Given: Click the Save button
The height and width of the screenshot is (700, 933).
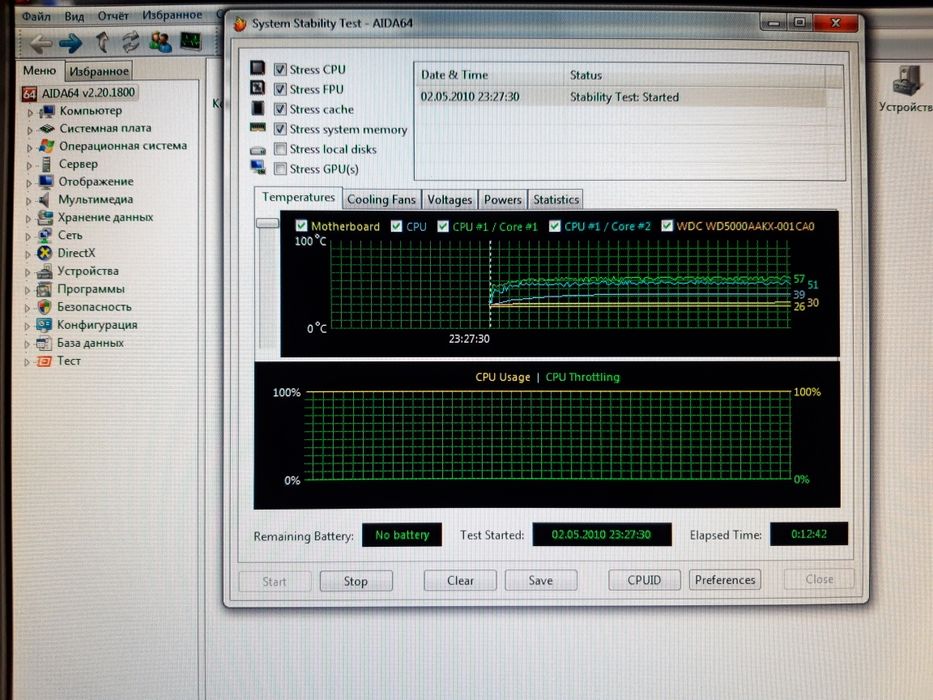Looking at the screenshot, I should [x=541, y=580].
